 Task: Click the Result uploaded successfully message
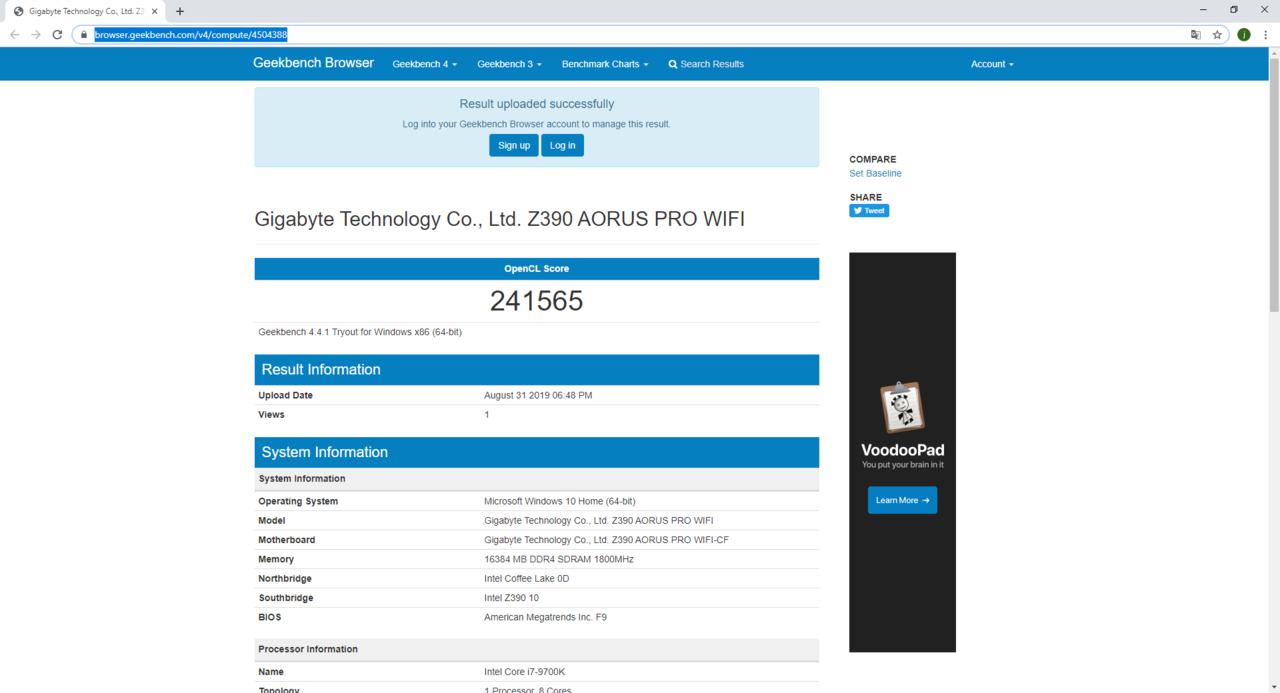537,104
